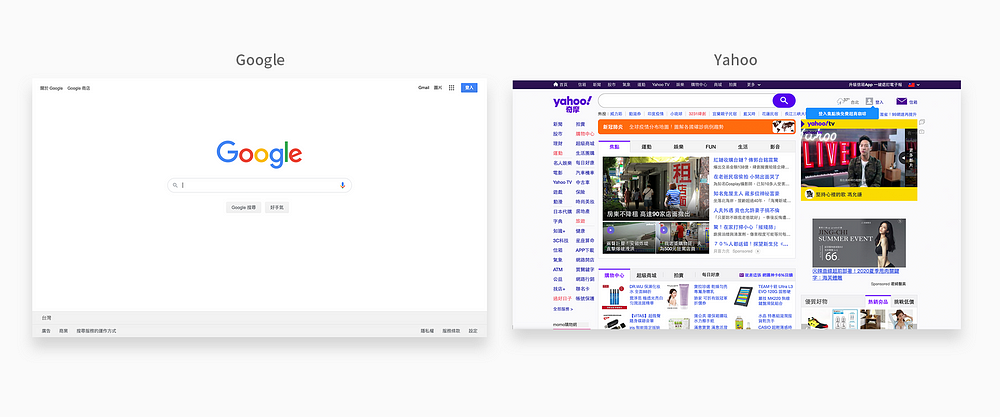Screen dimensions: 1000x417
Task: Open the dropdown arrow beside the flag
Action: [918, 85]
